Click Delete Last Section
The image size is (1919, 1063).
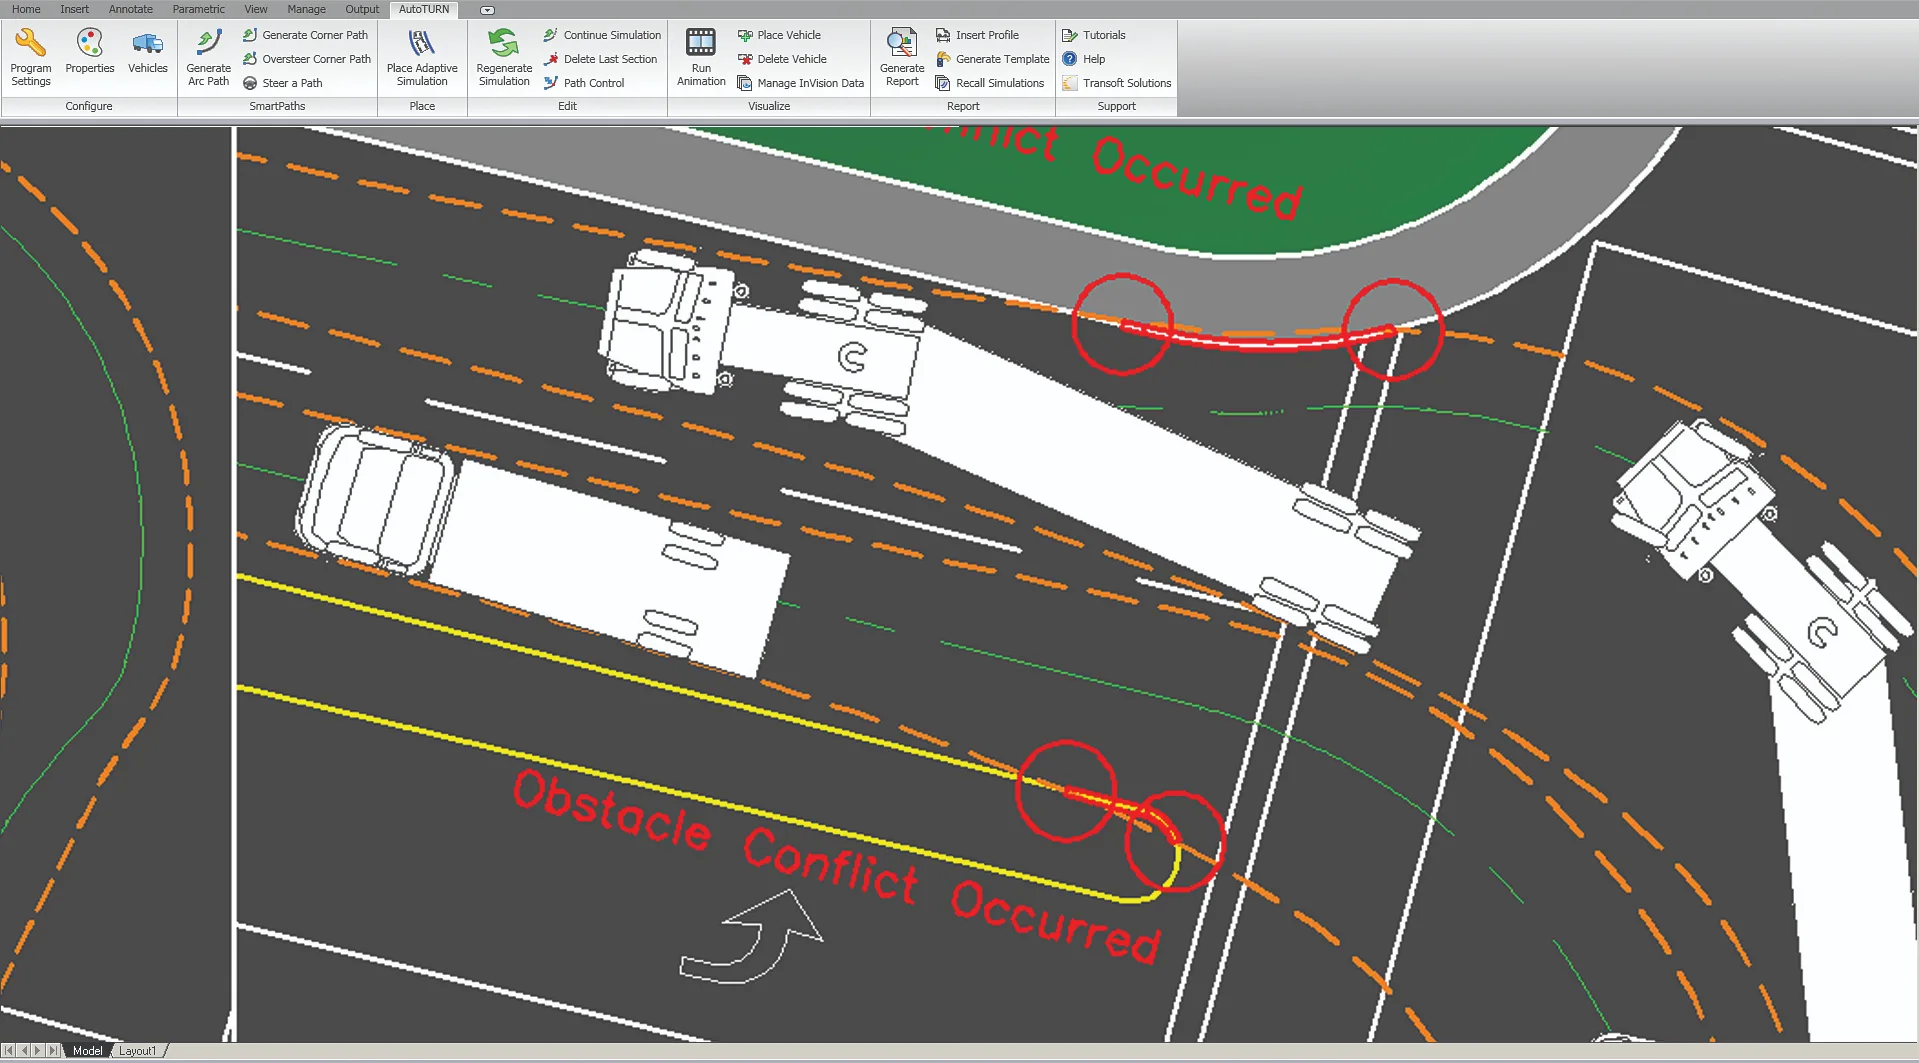[x=601, y=59]
